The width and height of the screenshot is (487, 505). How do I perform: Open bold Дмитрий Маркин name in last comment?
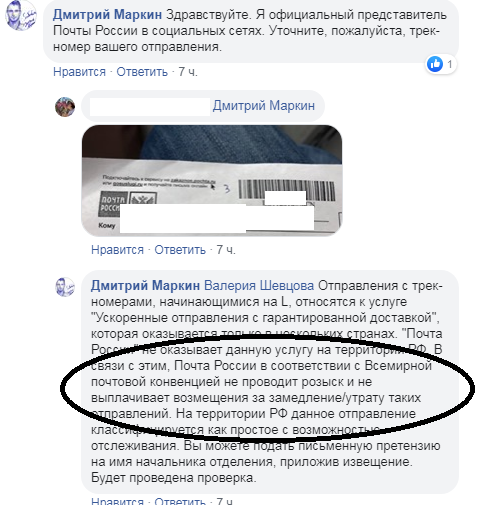pos(145,286)
